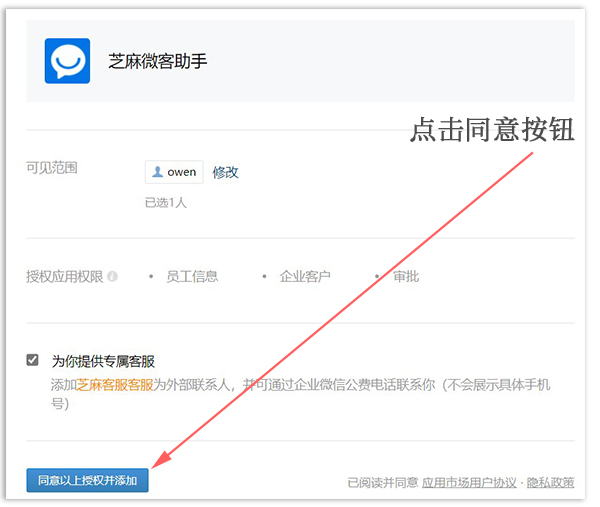Open the 应用市场用户协议 link
Image resolution: width=600 pixels, height=507 pixels.
click(469, 483)
